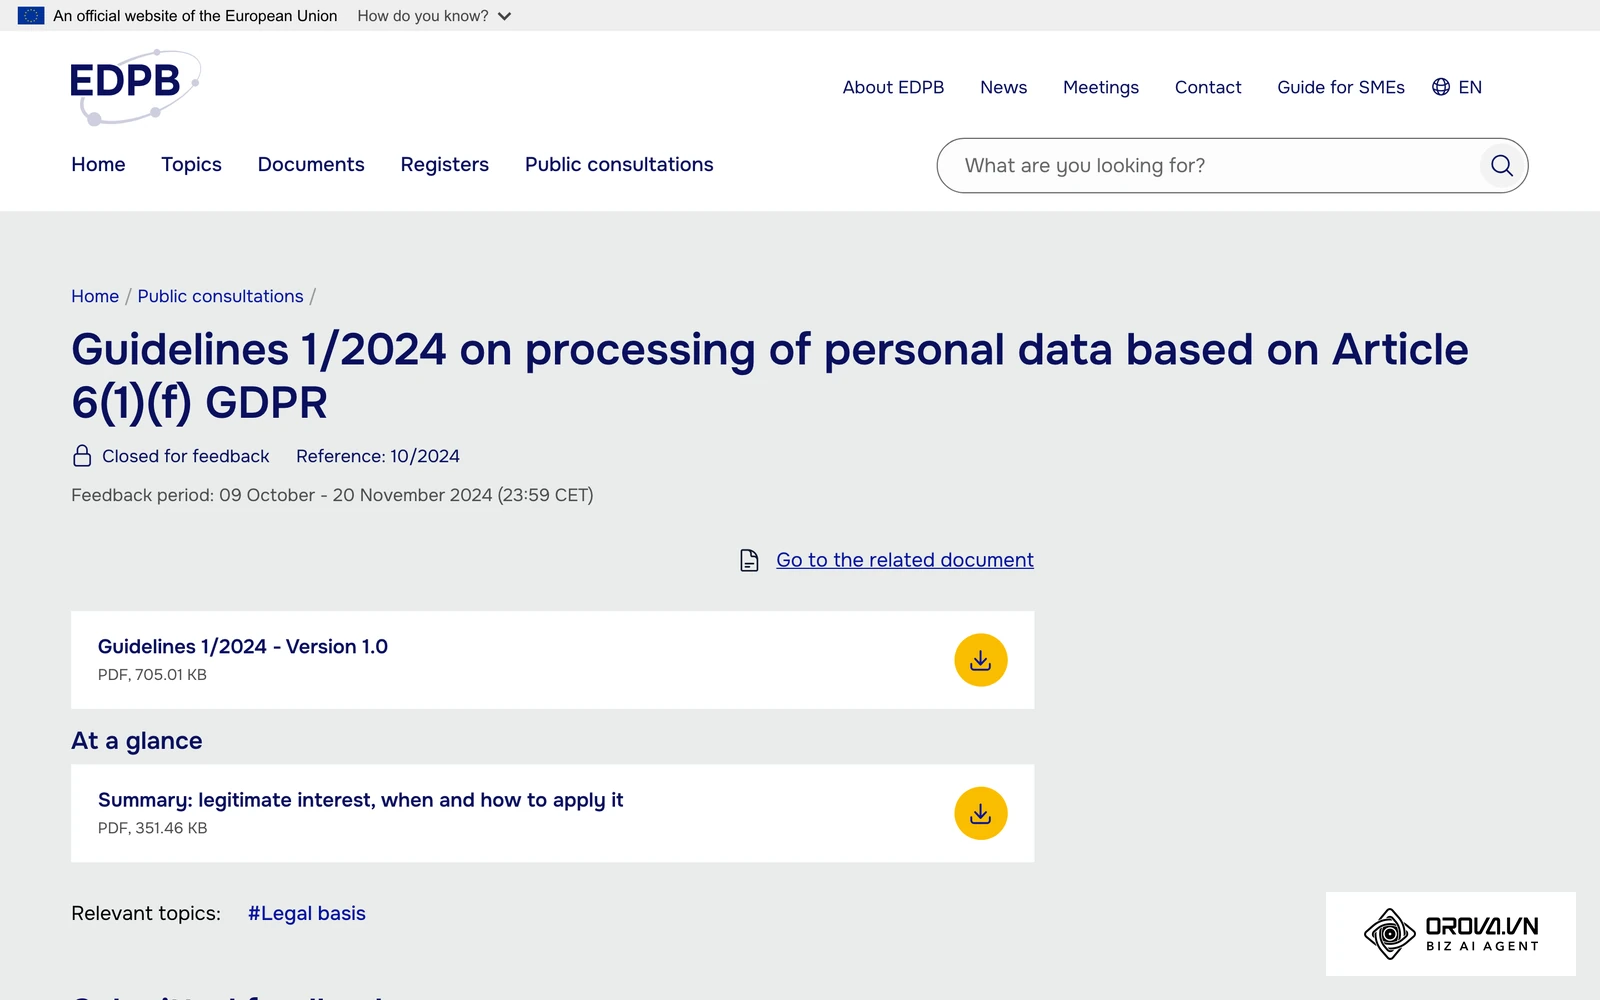Viewport: 1600px width, 1000px height.
Task: Click 'Summary: legitimate interest, when and how to apply it'
Action: (361, 800)
